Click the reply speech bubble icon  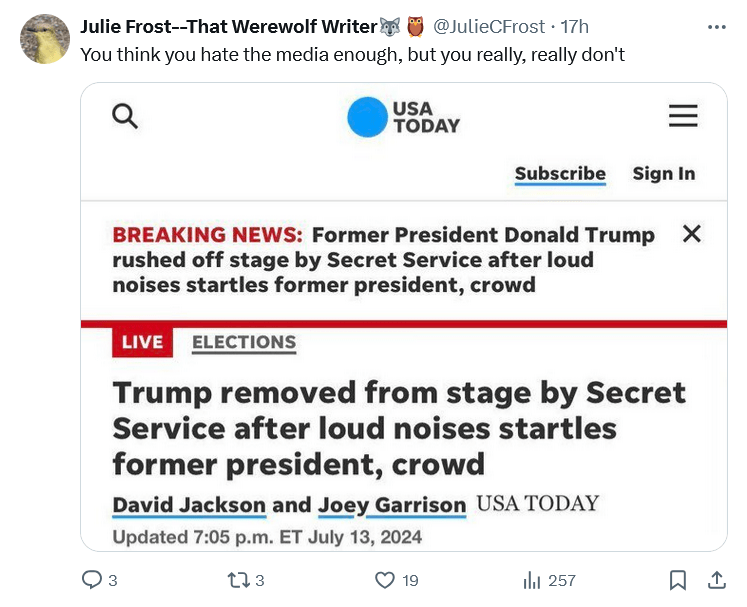(x=91, y=580)
